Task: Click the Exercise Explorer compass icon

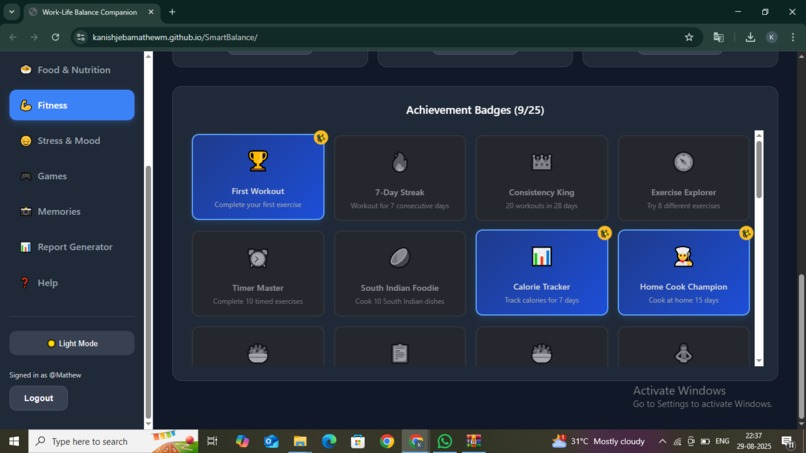Action: click(683, 162)
